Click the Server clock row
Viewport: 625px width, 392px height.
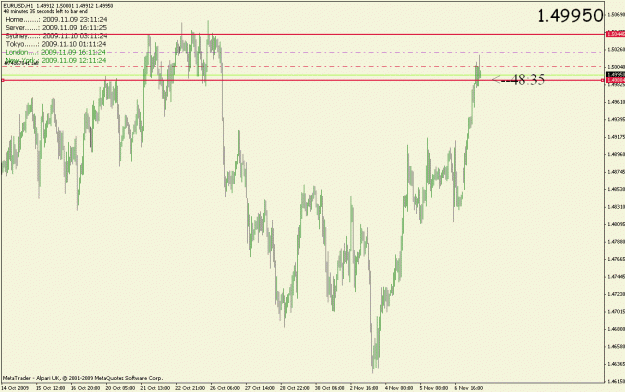pyautogui.click(x=56, y=28)
